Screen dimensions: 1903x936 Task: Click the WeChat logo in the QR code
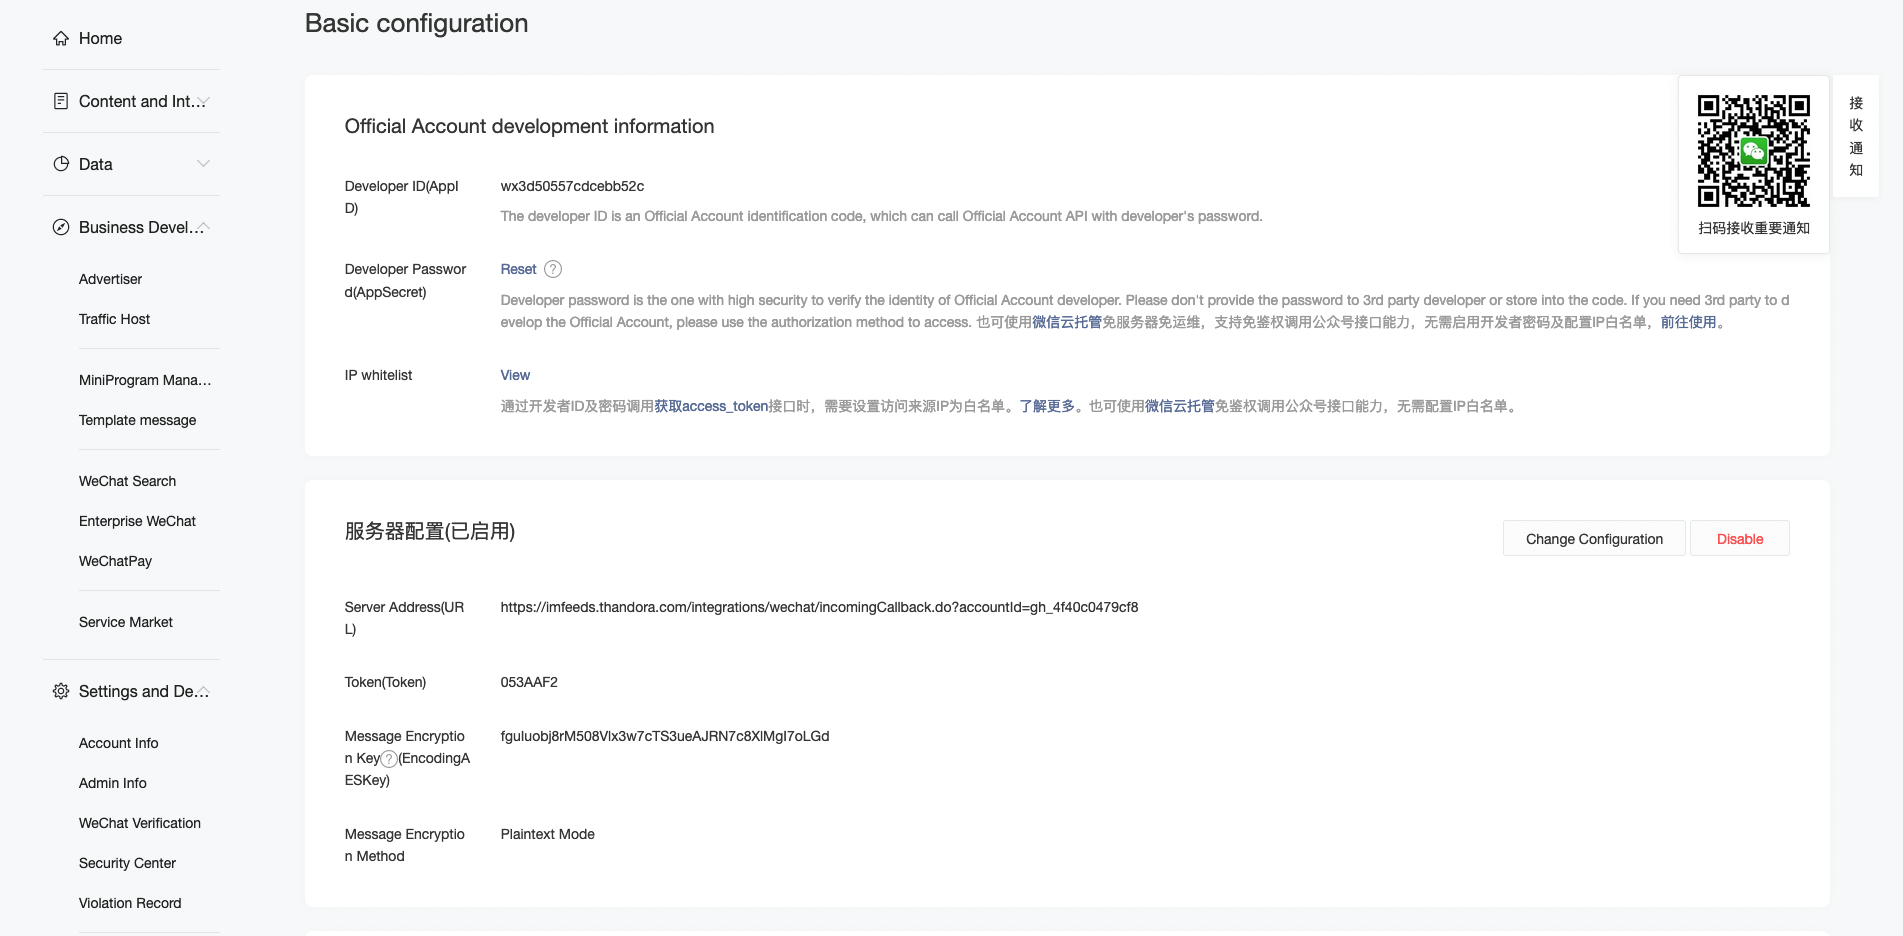click(1753, 151)
